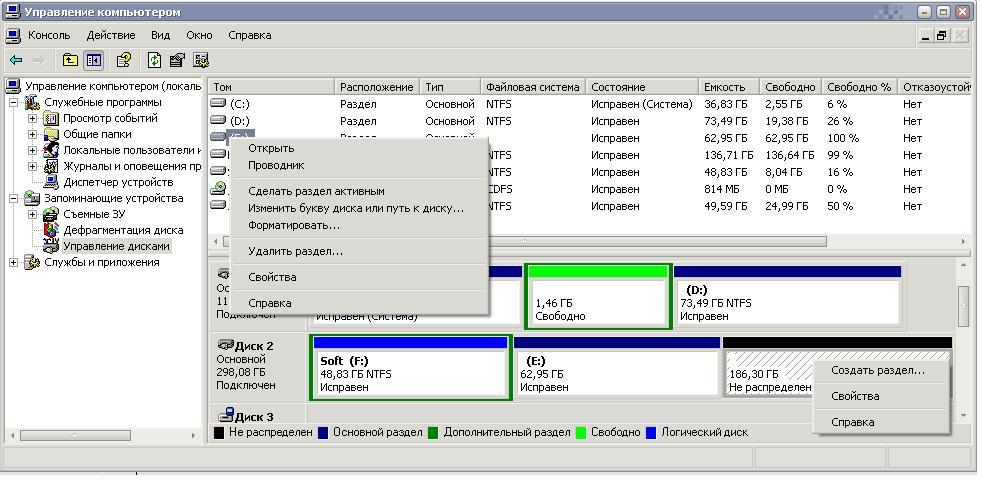Select the (D:) 73,49 ГБ NTFS partition block
This screenshot has height=486, width=982.
(788, 296)
